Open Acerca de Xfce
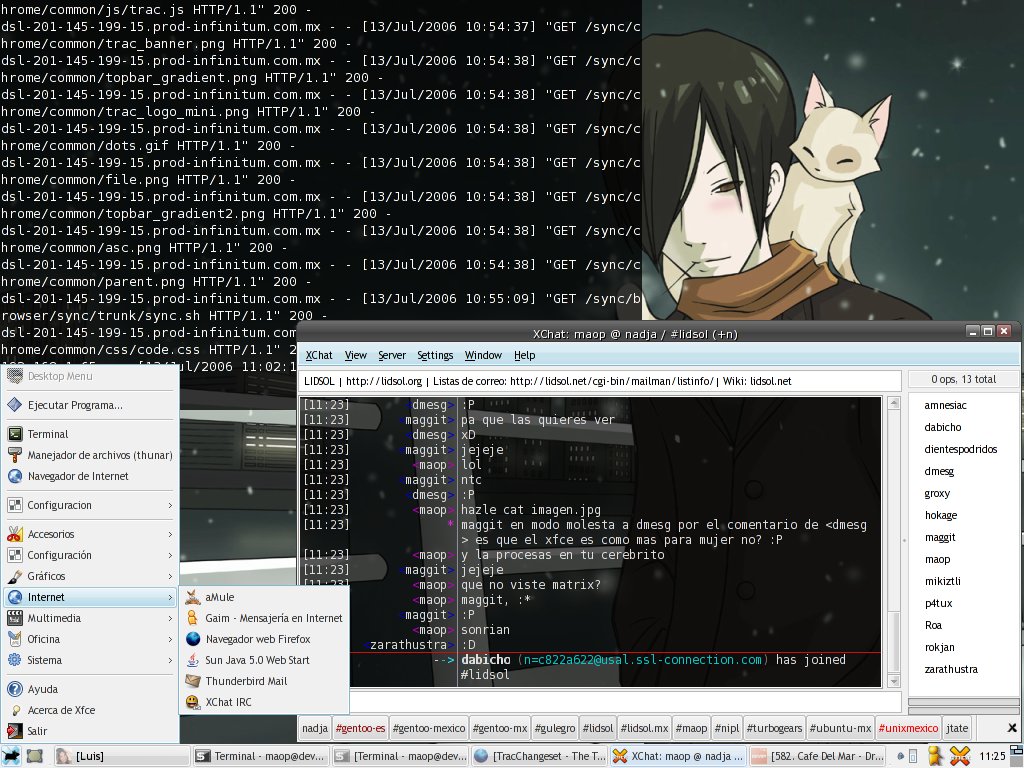 pos(91,710)
